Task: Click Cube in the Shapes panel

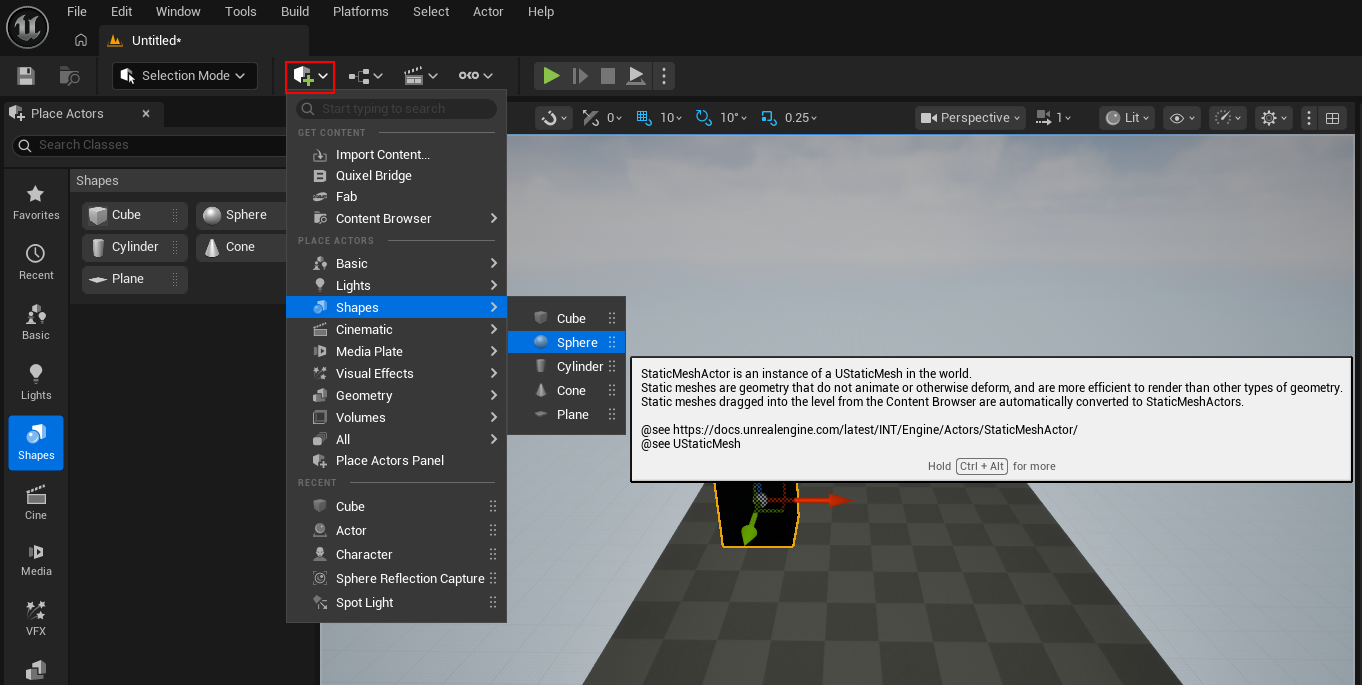Action: pyautogui.click(x=135, y=215)
